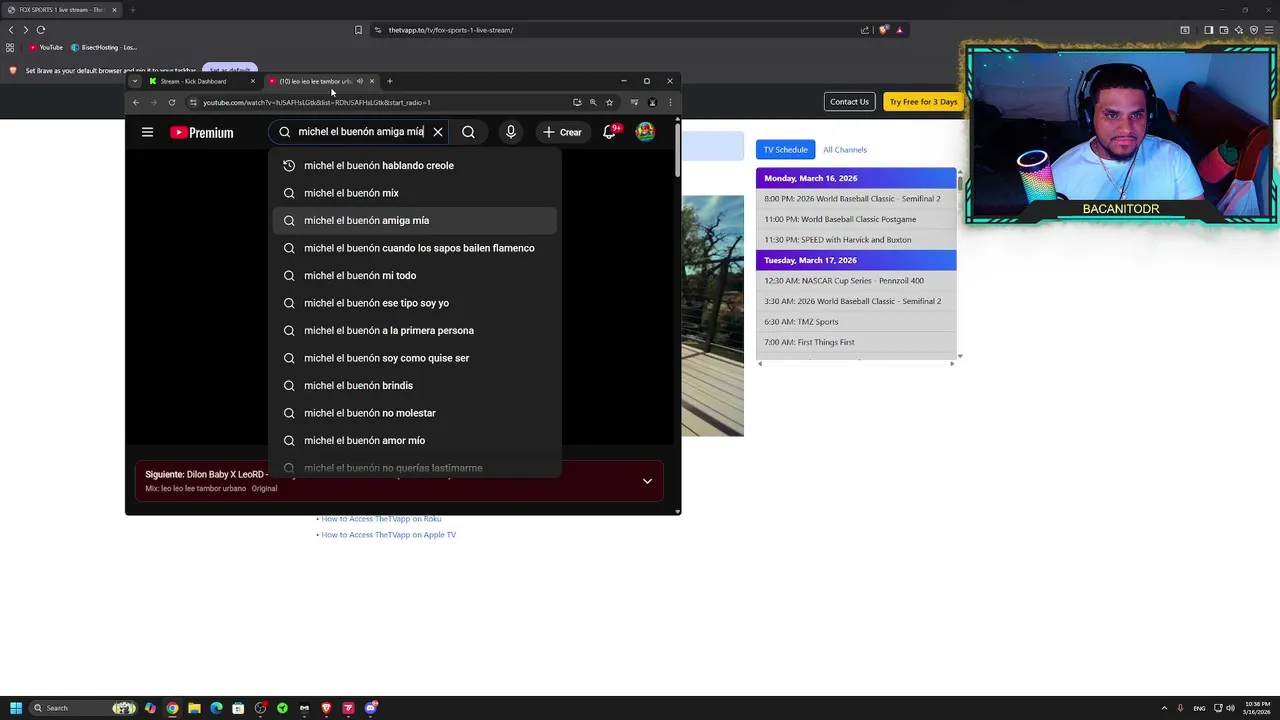Image resolution: width=1280 pixels, height=720 pixels.
Task: Open a new tab in the Chrome window
Action: pyautogui.click(x=390, y=81)
